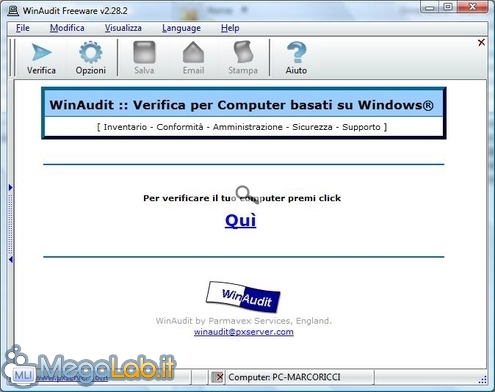Open the File menu
Viewport: 495px width, 392px height.
pyautogui.click(x=23, y=28)
